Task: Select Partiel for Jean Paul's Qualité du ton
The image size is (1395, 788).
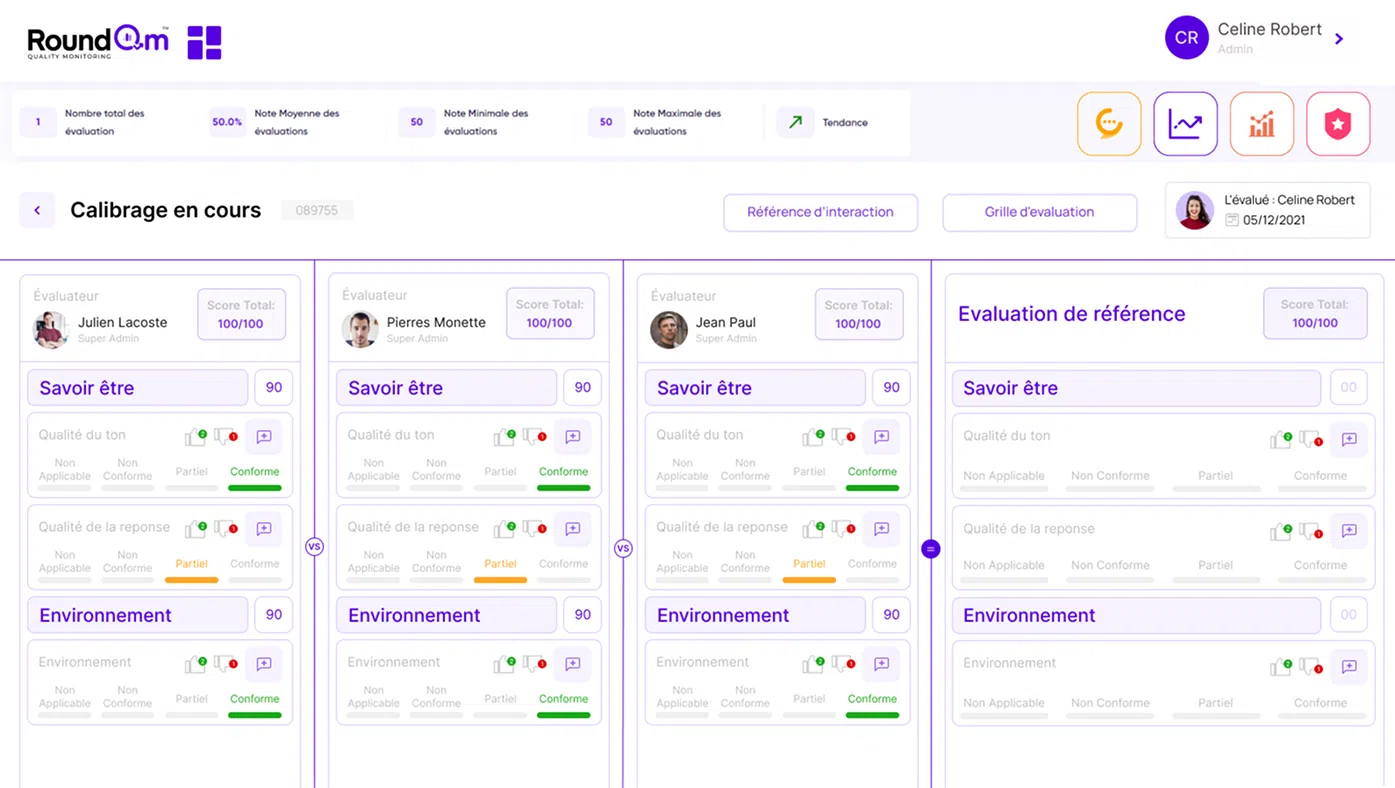Action: (809, 477)
